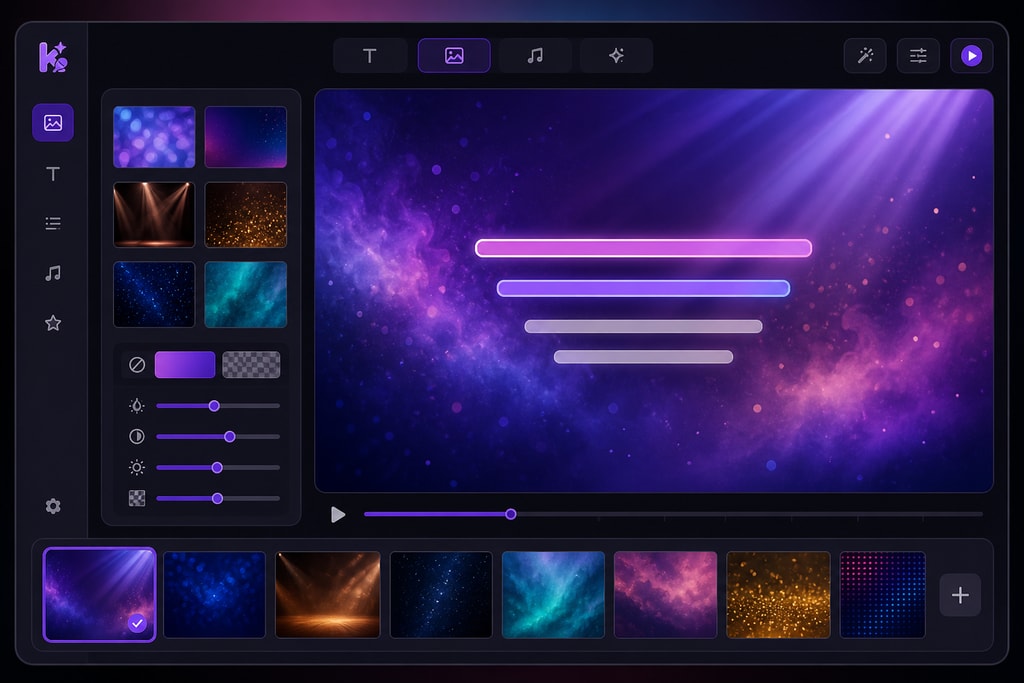1024x683 pixels.
Task: Click the playback progress bar handle
Action: click(x=511, y=515)
